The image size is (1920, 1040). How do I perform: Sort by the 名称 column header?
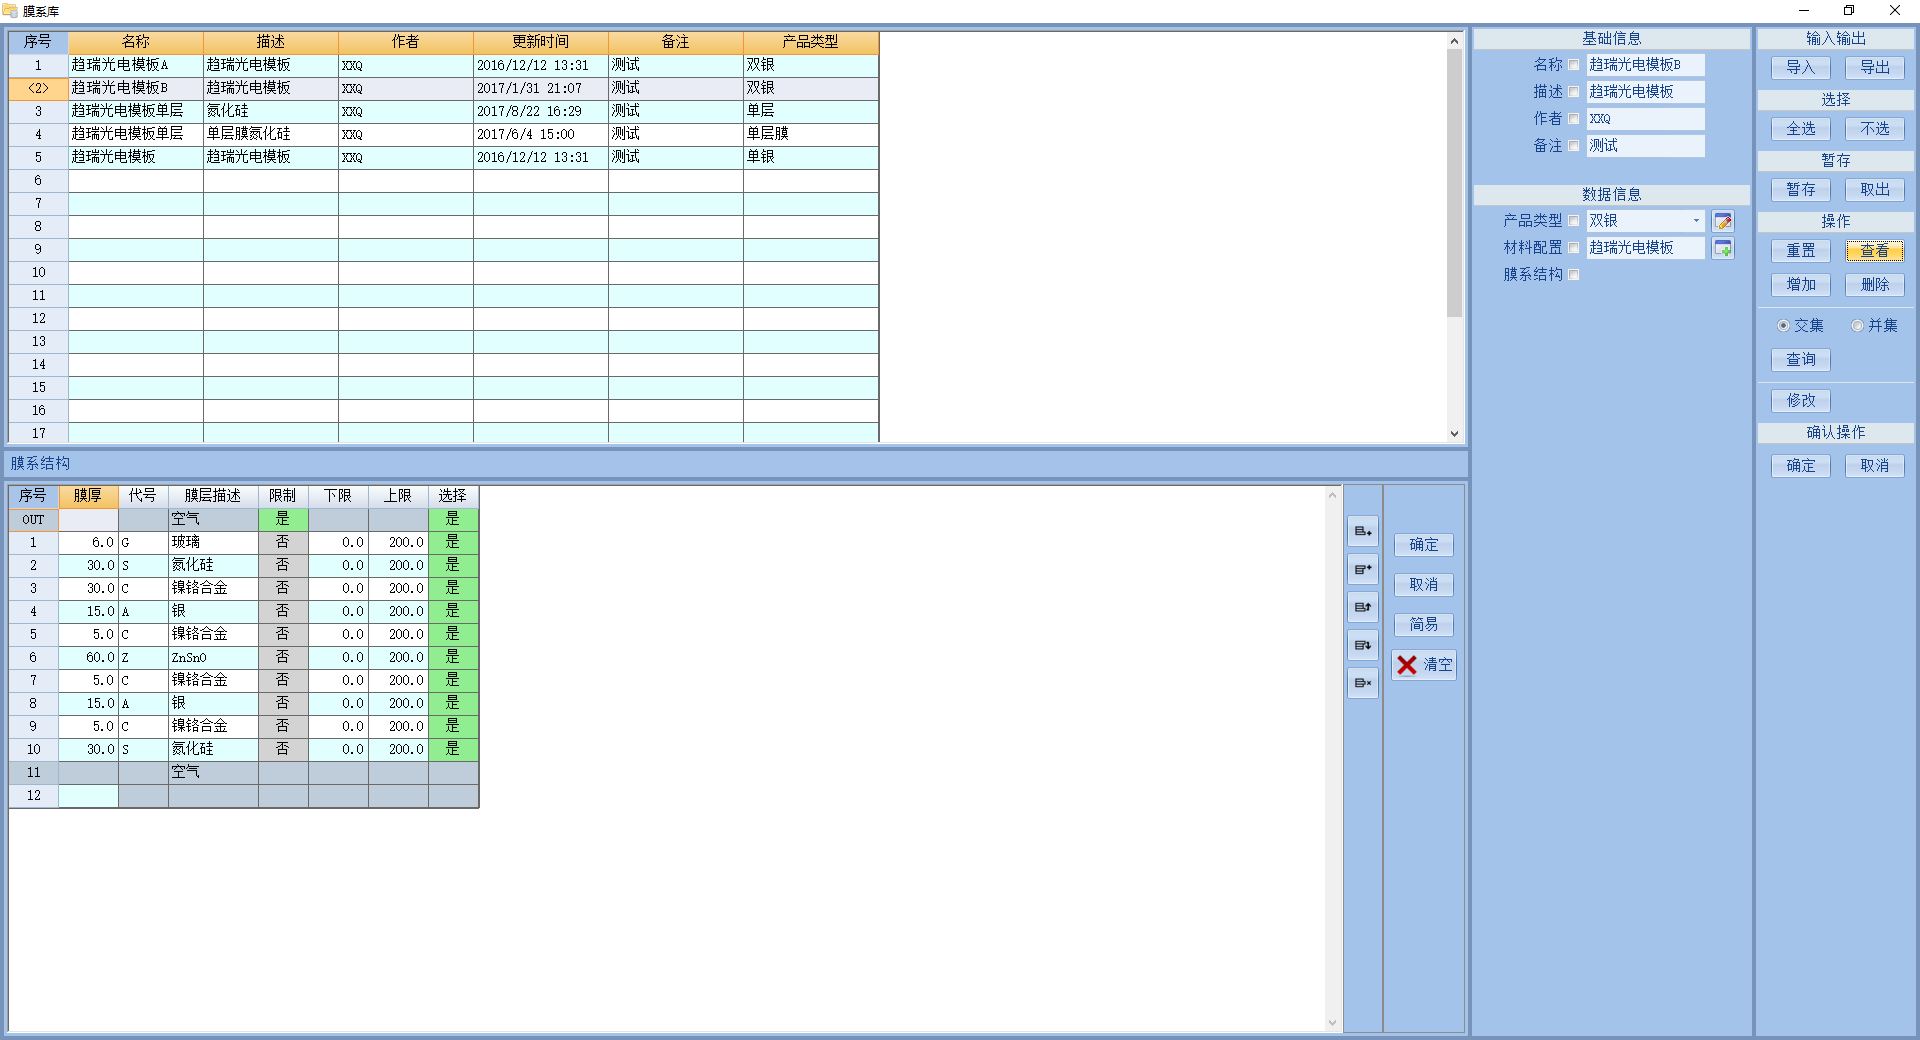point(136,42)
